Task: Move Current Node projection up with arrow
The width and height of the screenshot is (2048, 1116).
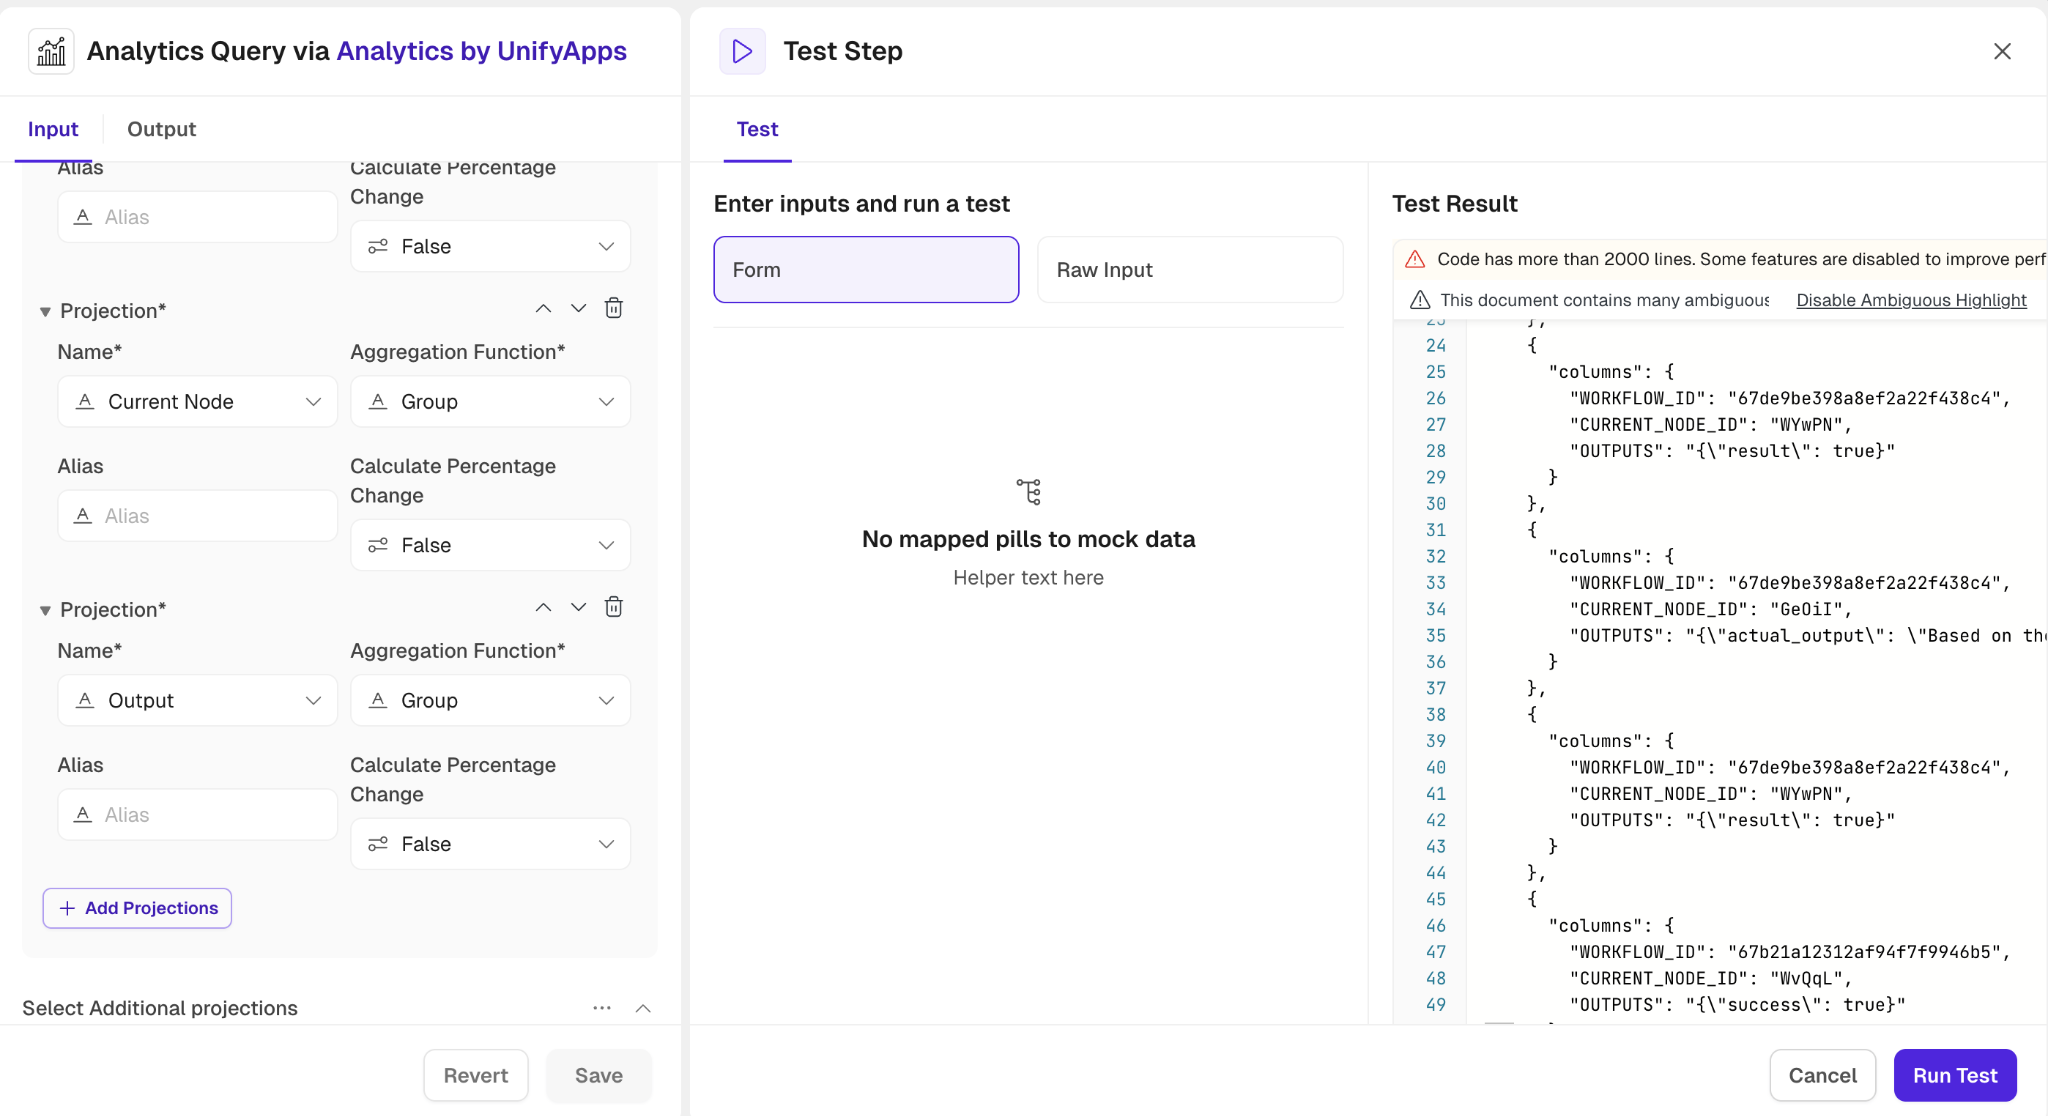Action: [x=543, y=308]
